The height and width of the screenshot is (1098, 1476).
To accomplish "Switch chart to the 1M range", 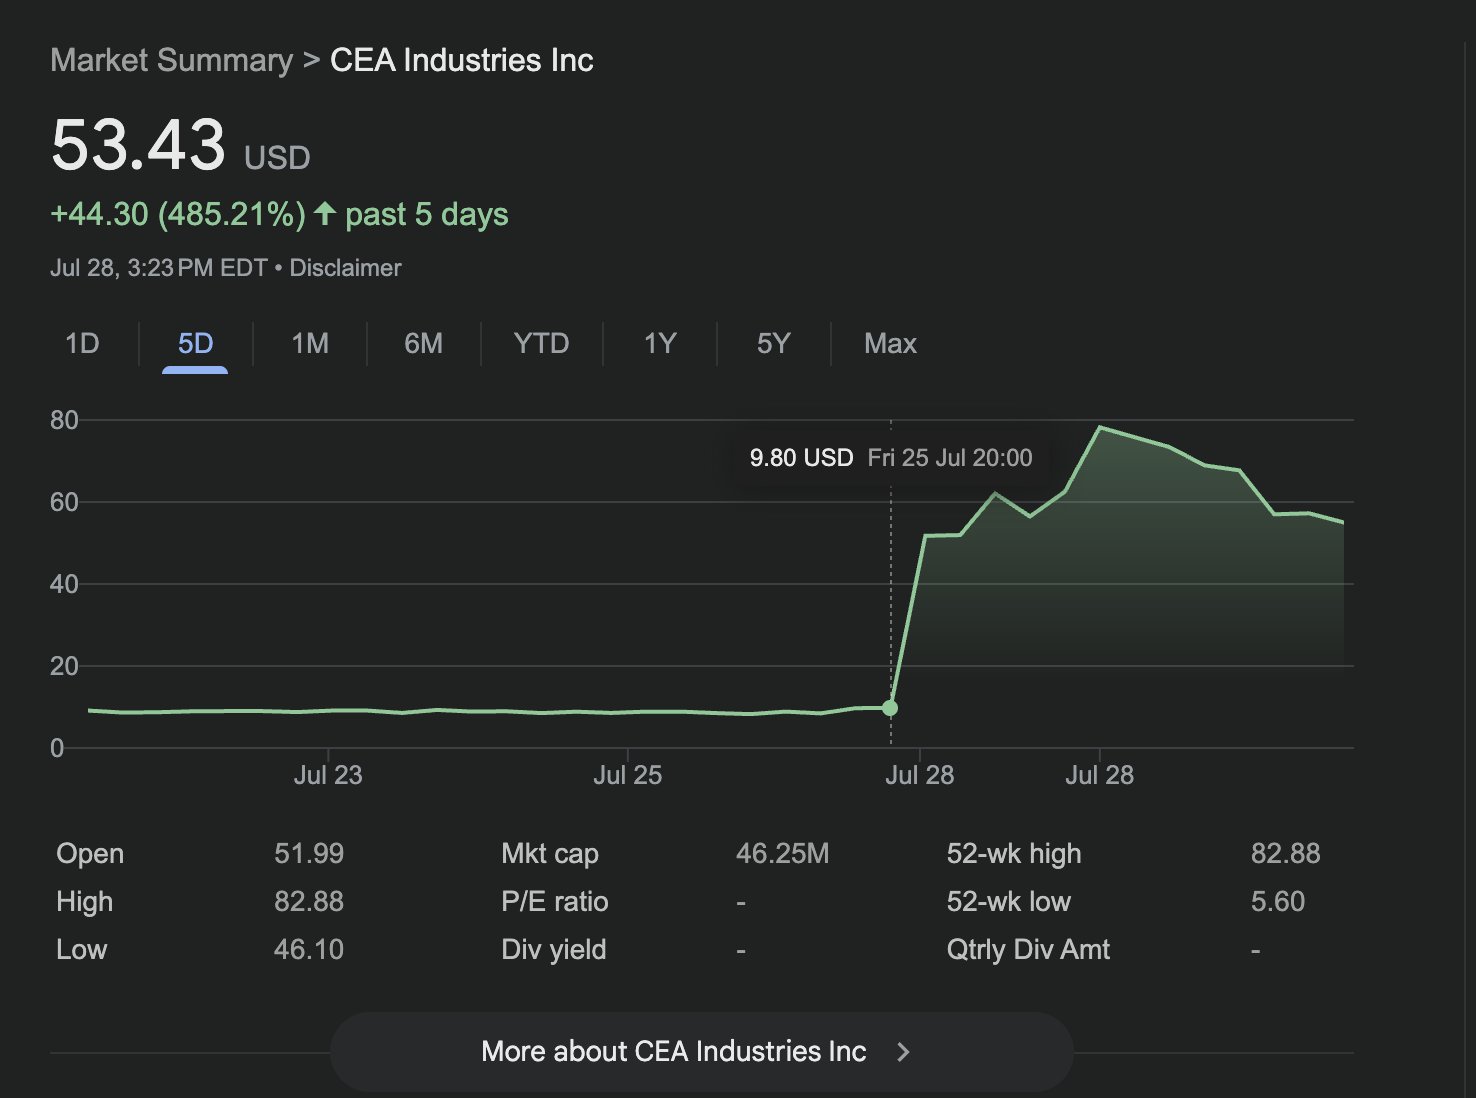I will 310,344.
